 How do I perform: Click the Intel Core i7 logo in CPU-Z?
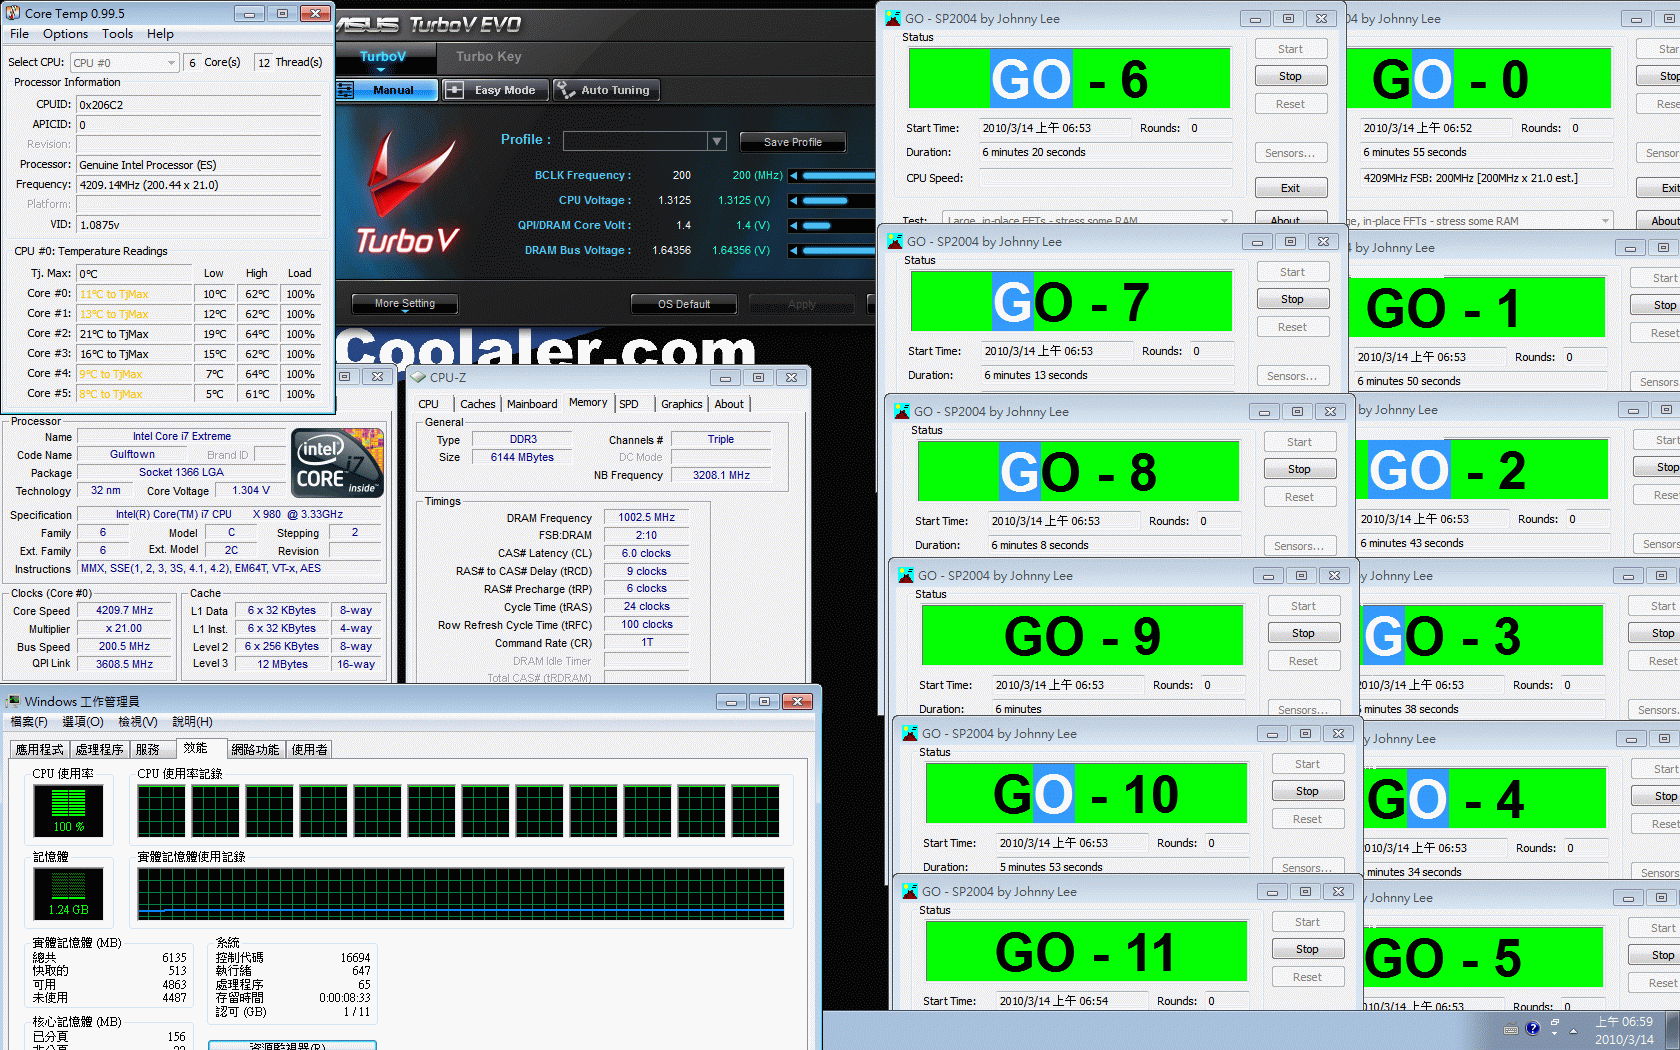click(338, 463)
